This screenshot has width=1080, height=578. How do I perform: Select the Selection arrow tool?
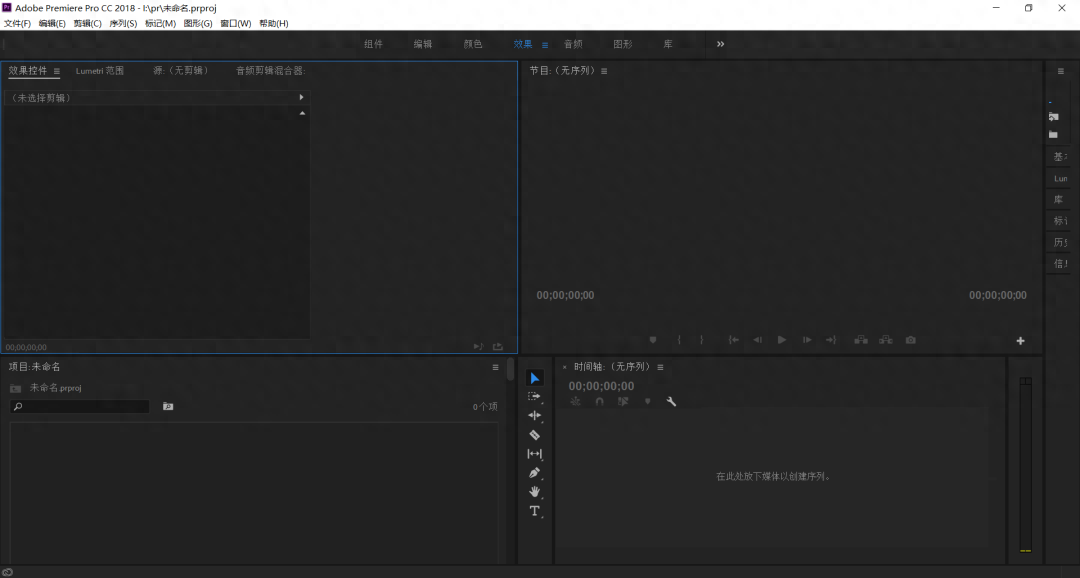click(534, 378)
